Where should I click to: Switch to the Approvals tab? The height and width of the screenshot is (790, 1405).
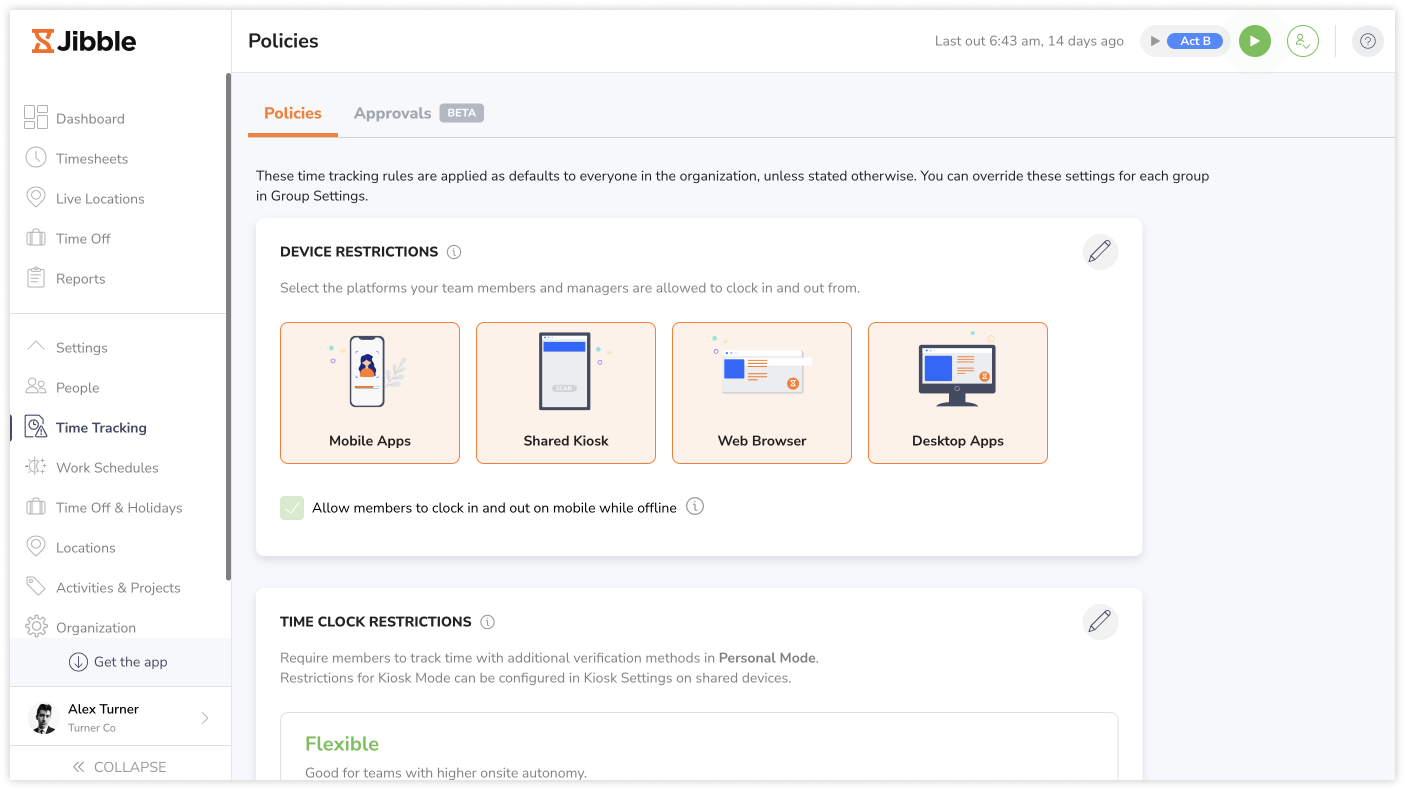tap(392, 113)
